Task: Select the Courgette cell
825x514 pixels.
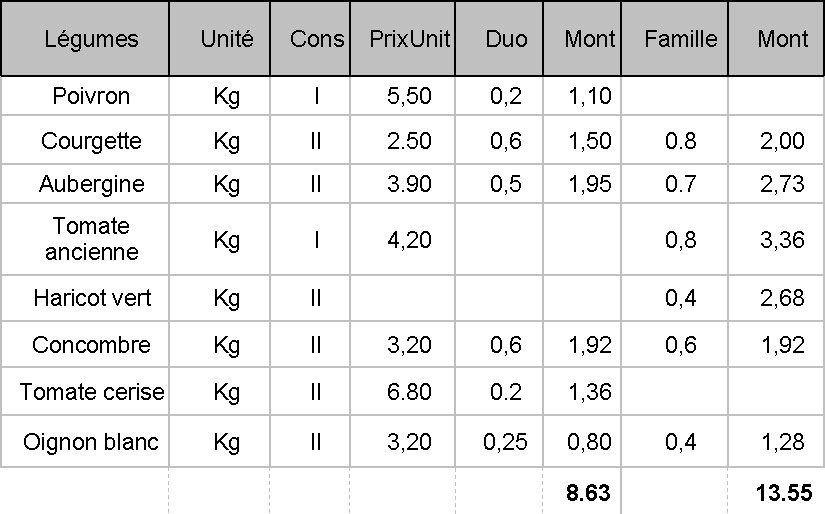Action: pyautogui.click(x=91, y=141)
